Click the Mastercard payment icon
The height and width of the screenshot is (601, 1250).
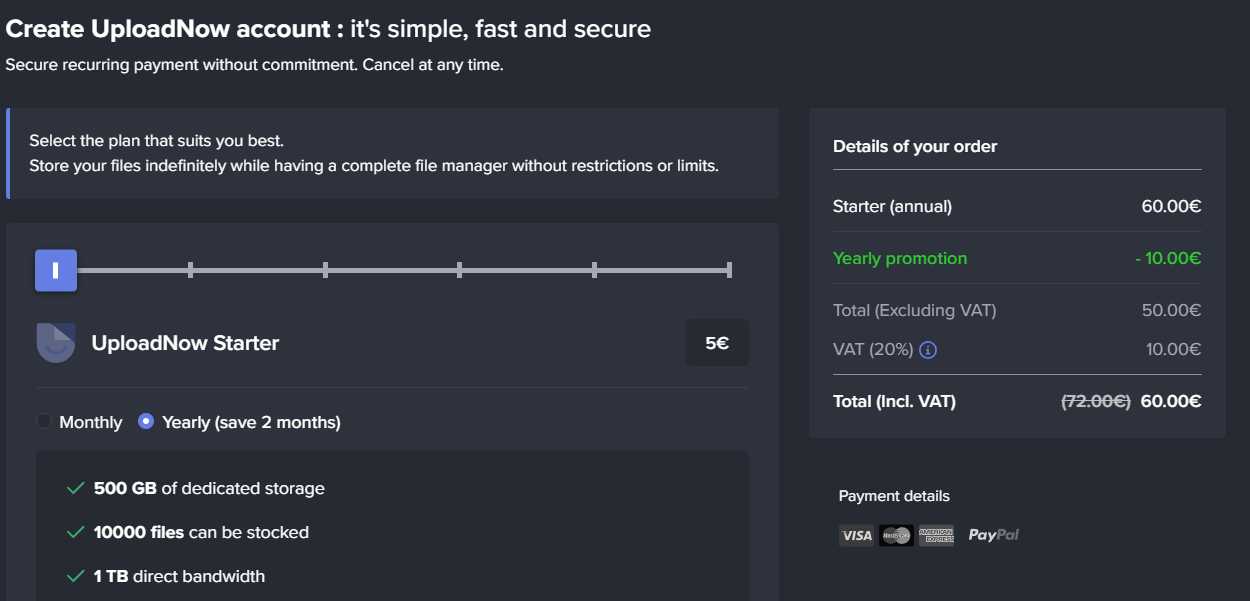coord(896,535)
